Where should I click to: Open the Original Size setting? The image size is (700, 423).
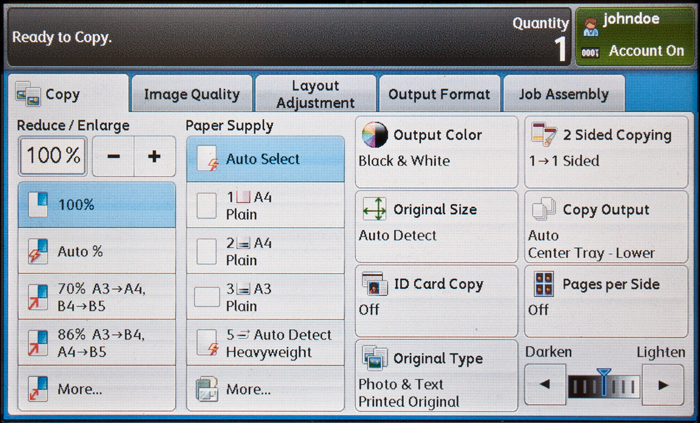[x=436, y=222]
